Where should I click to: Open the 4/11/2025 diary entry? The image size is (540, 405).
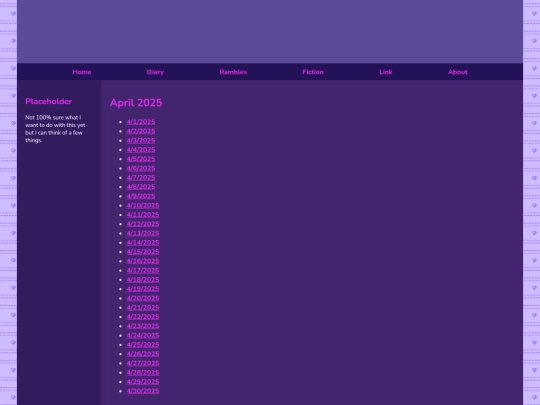pyautogui.click(x=143, y=215)
